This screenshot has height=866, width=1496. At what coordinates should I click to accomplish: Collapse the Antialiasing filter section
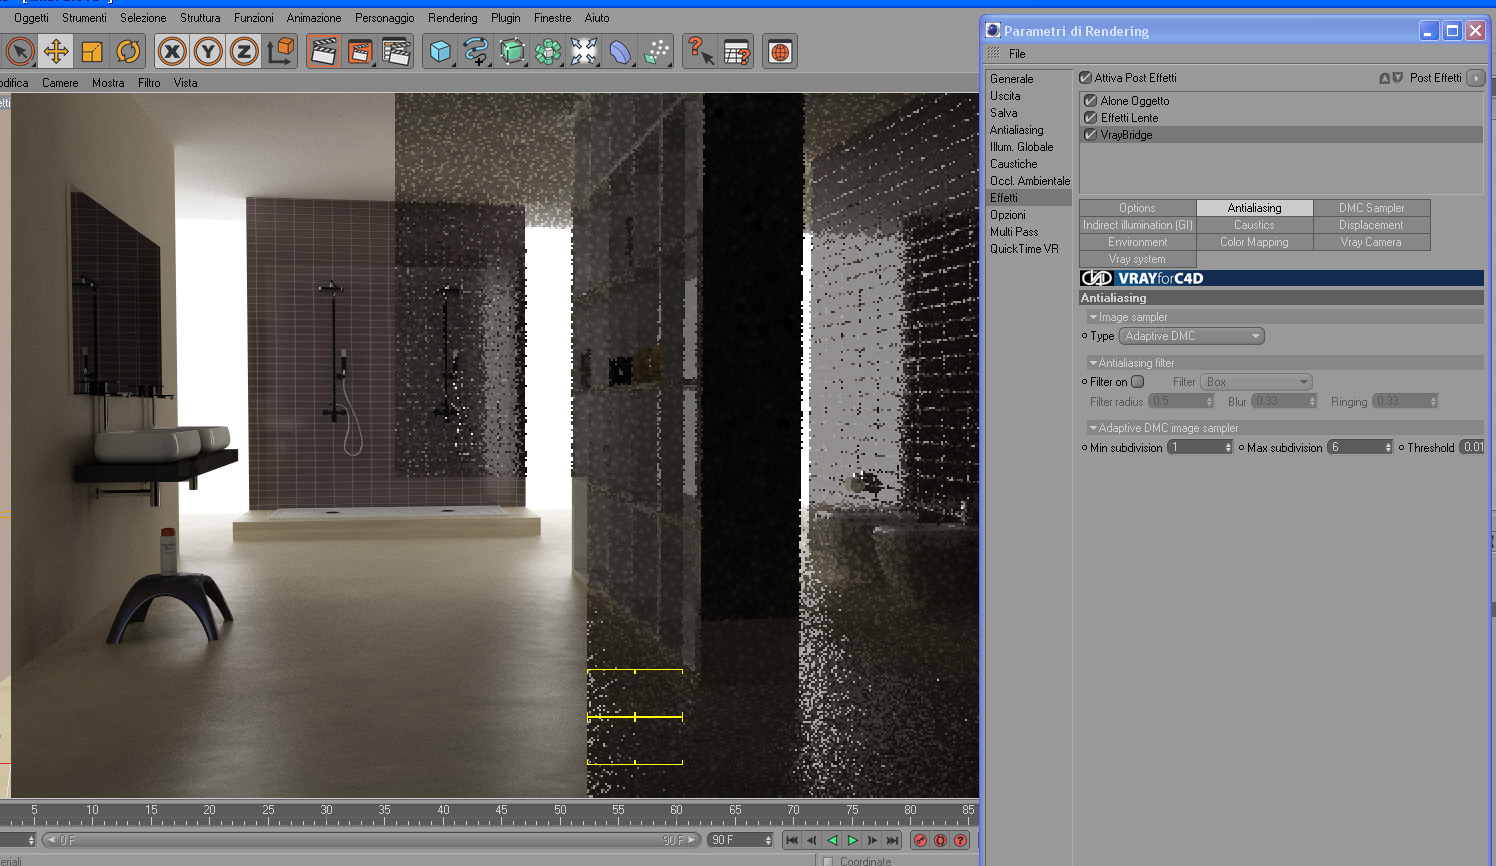coord(1093,363)
